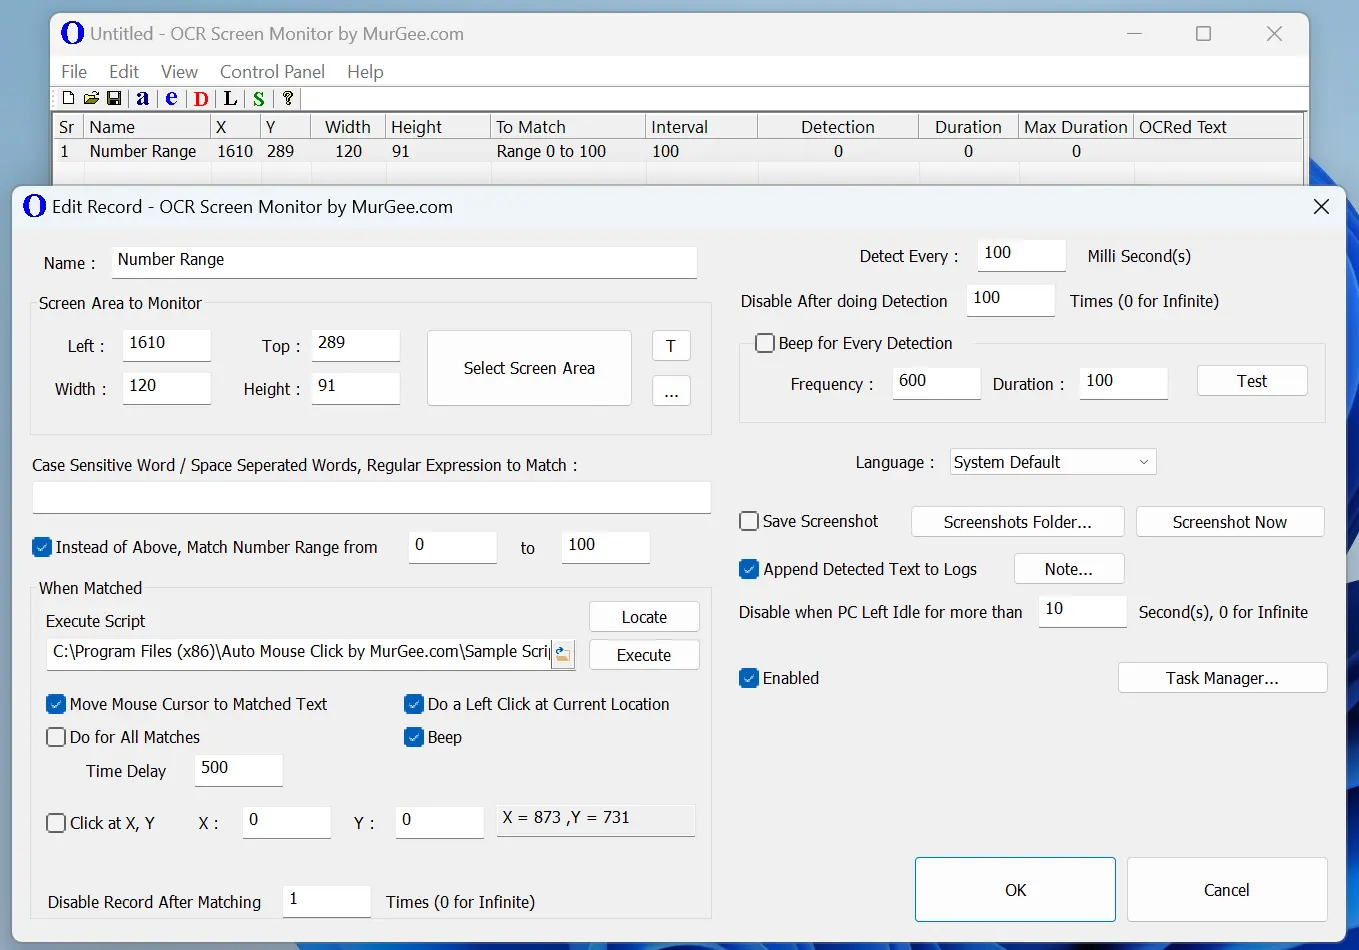Click the Interval column header
The width and height of the screenshot is (1359, 950).
pyautogui.click(x=701, y=127)
